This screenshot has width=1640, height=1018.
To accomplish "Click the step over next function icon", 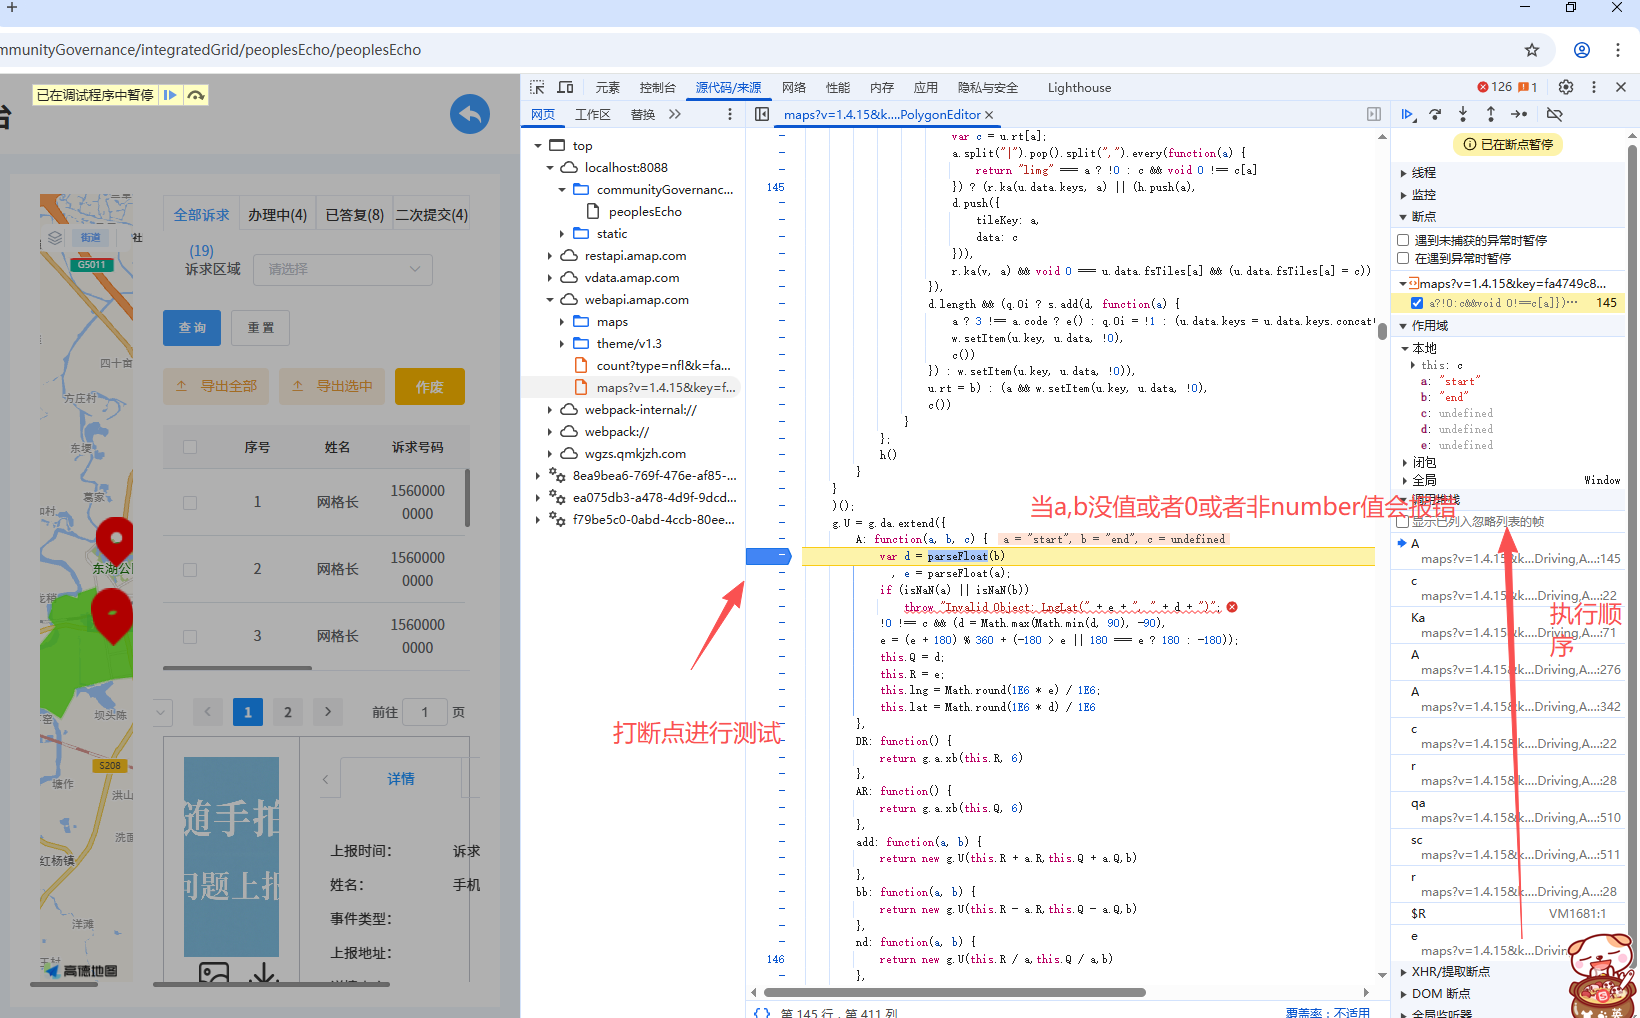I will [x=1435, y=115].
